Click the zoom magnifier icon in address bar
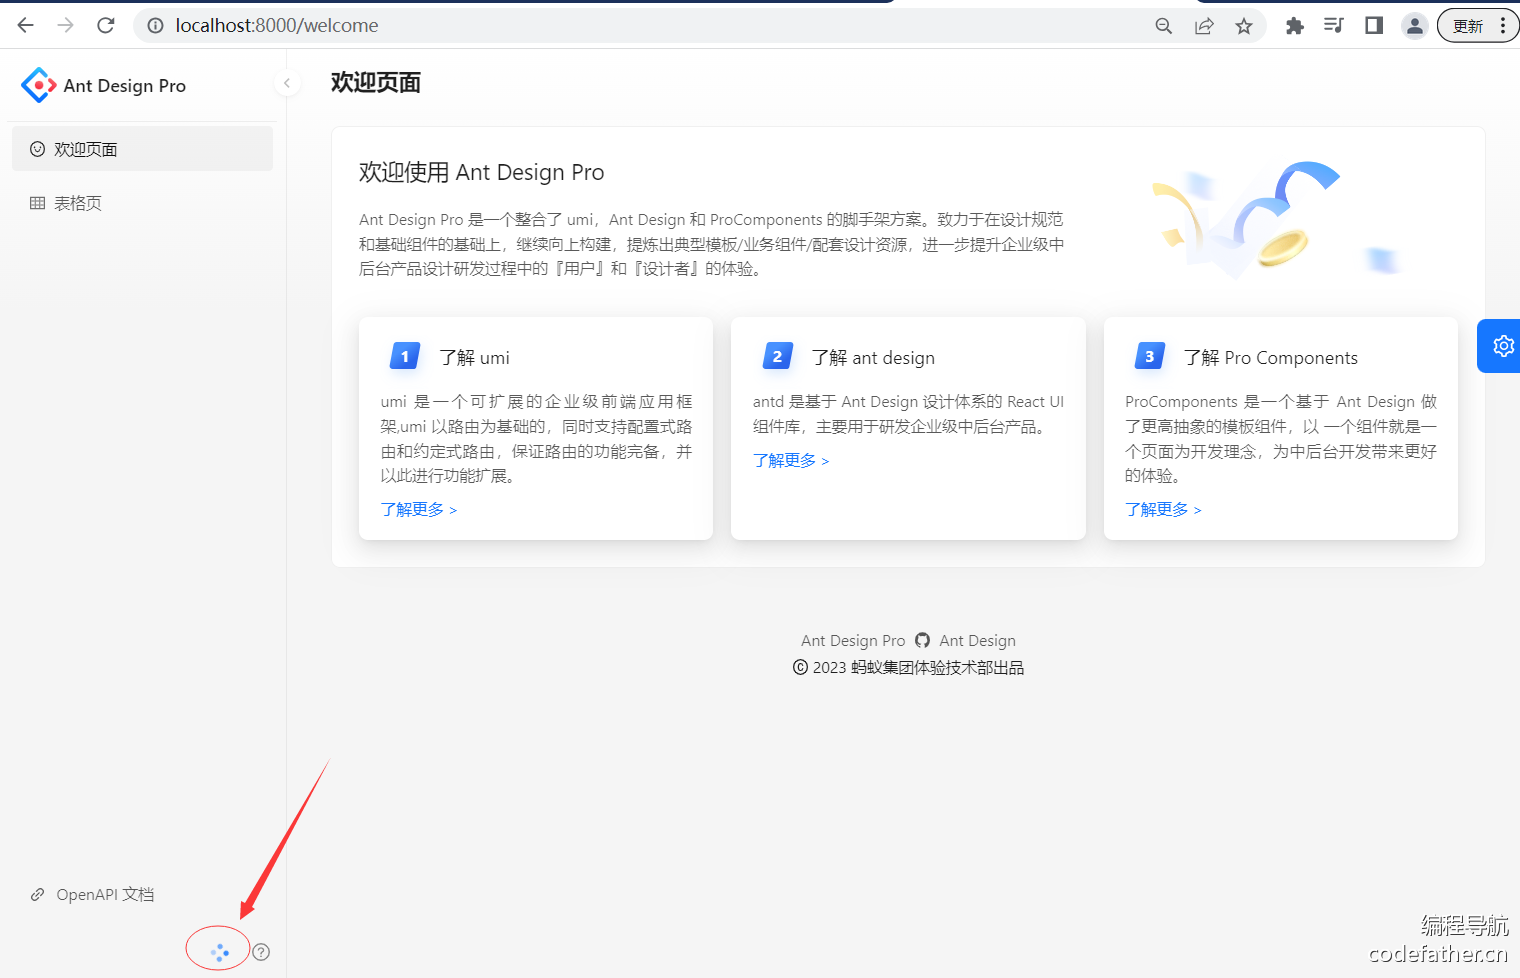The image size is (1520, 978). click(x=1164, y=26)
